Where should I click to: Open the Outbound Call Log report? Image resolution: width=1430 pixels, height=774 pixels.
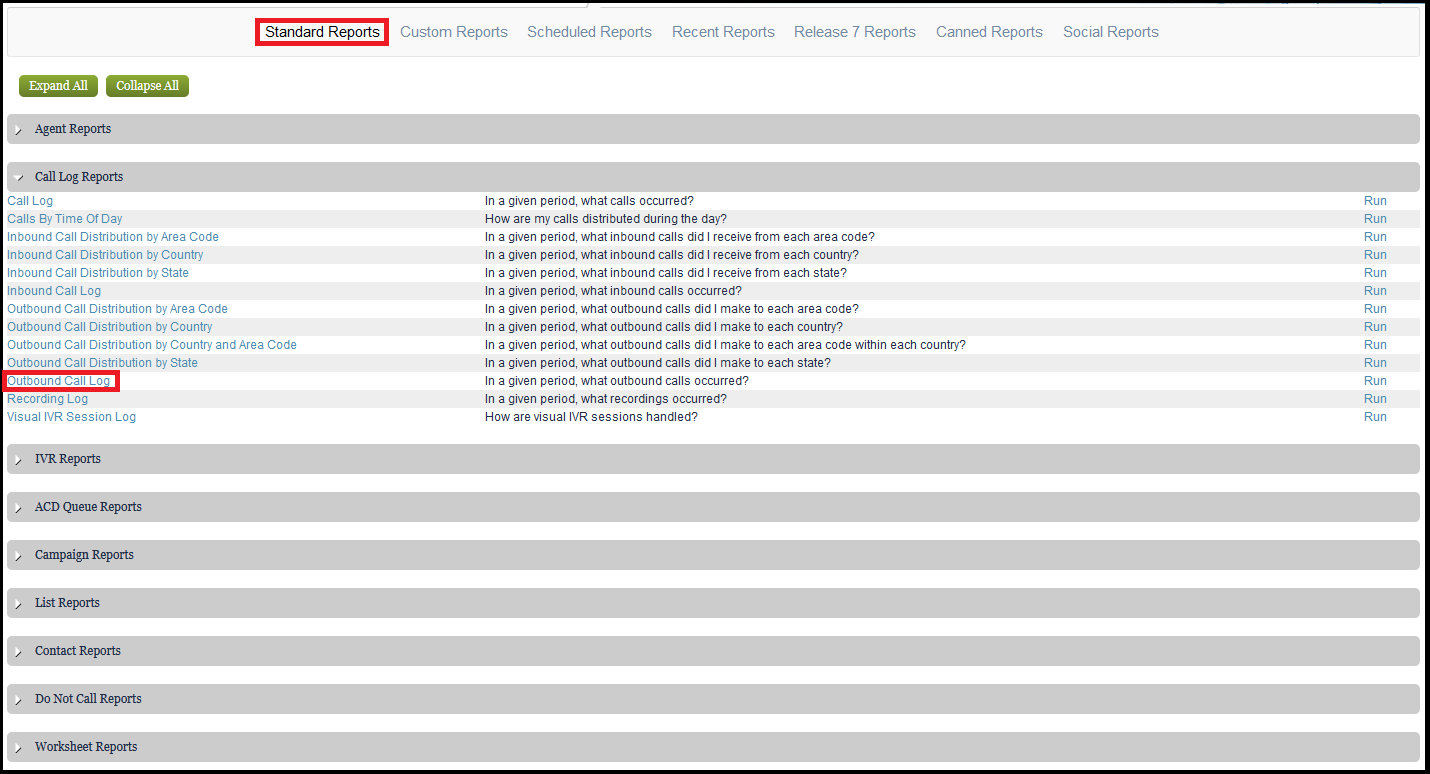click(59, 381)
